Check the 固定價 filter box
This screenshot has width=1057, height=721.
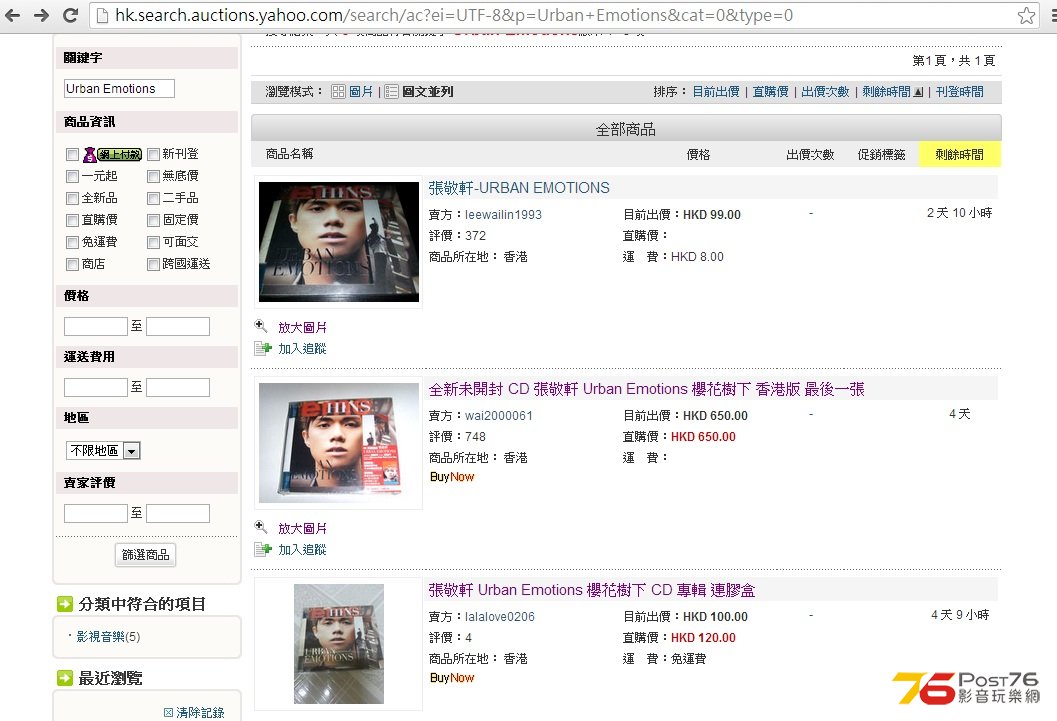coord(154,220)
